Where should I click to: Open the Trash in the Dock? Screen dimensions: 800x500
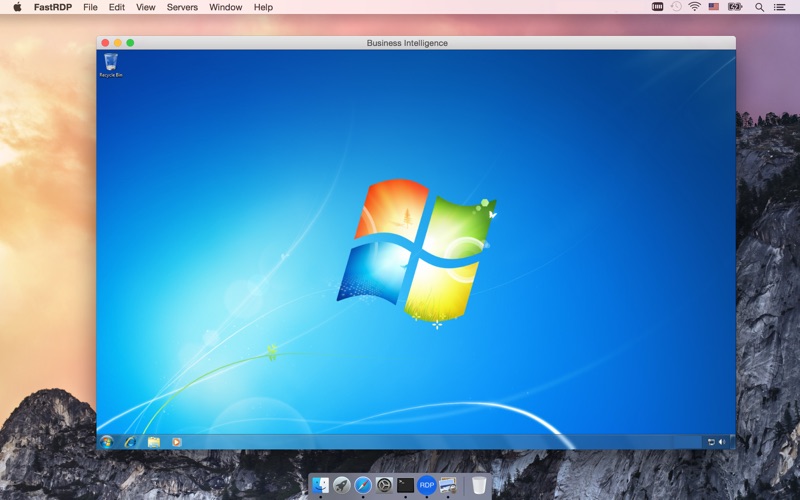tap(479, 485)
